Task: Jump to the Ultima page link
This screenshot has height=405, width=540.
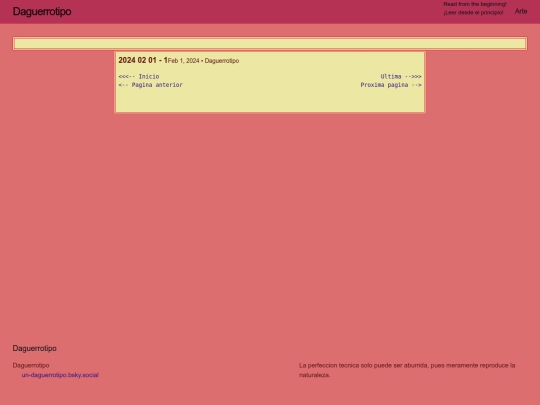Action: click(401, 76)
